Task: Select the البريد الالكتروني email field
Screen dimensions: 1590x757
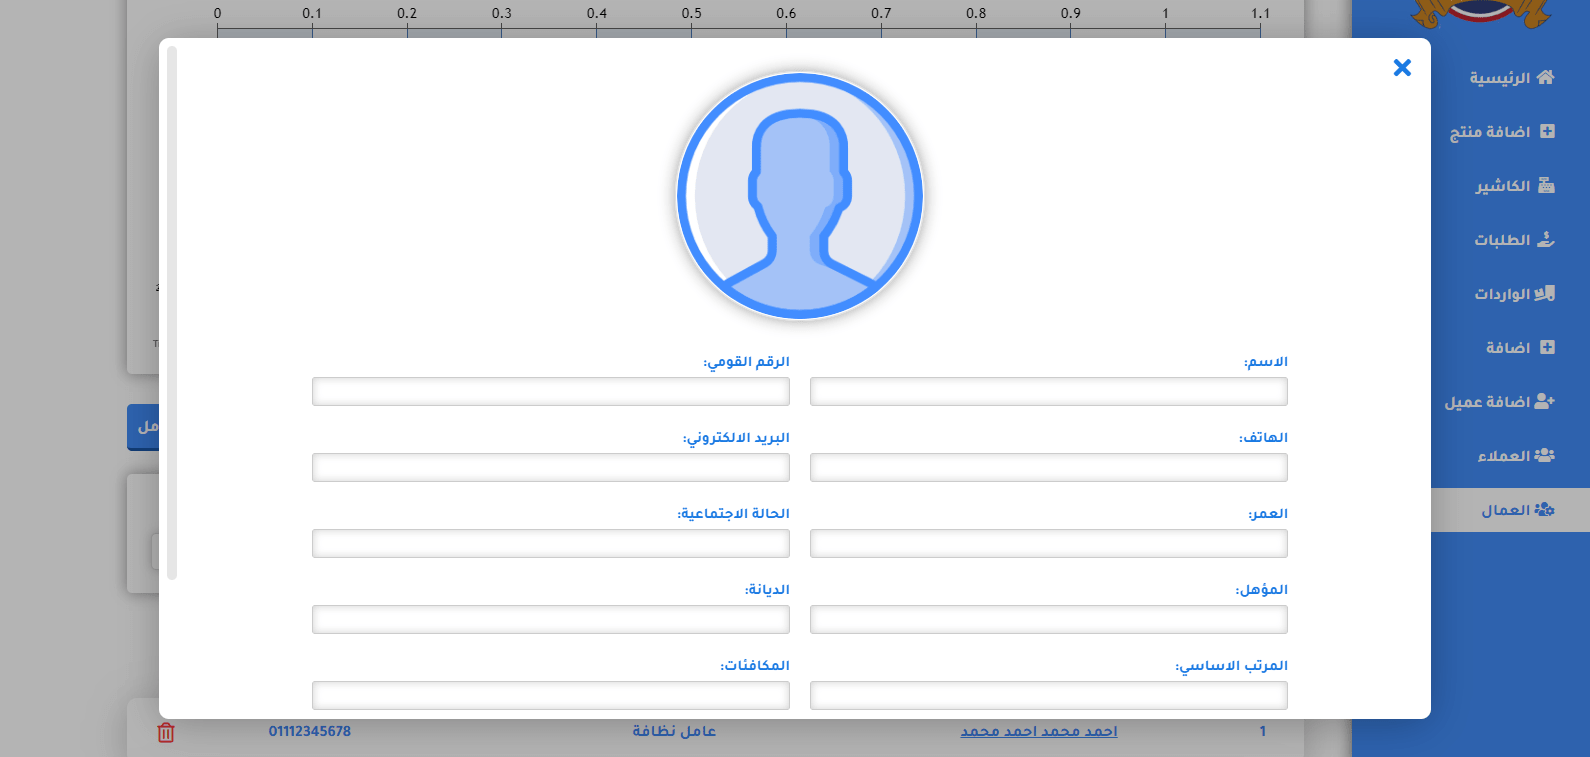Action: click(550, 467)
